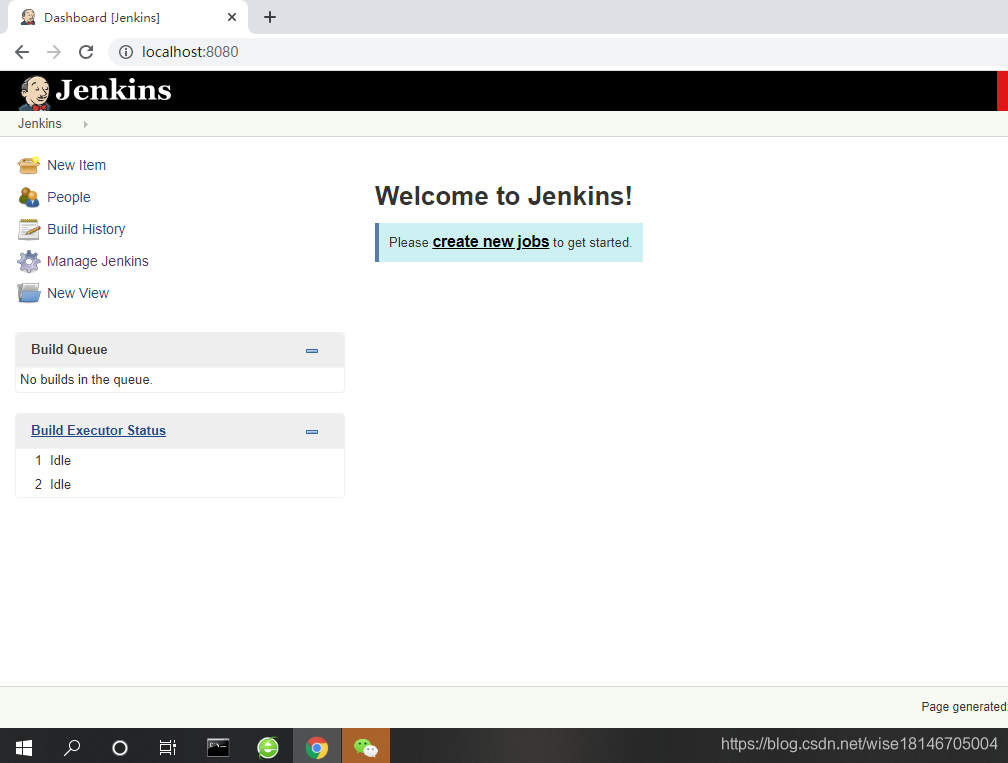The image size is (1008, 763).
Task: Click the Manage Jenkins gear icon
Action: click(x=29, y=262)
